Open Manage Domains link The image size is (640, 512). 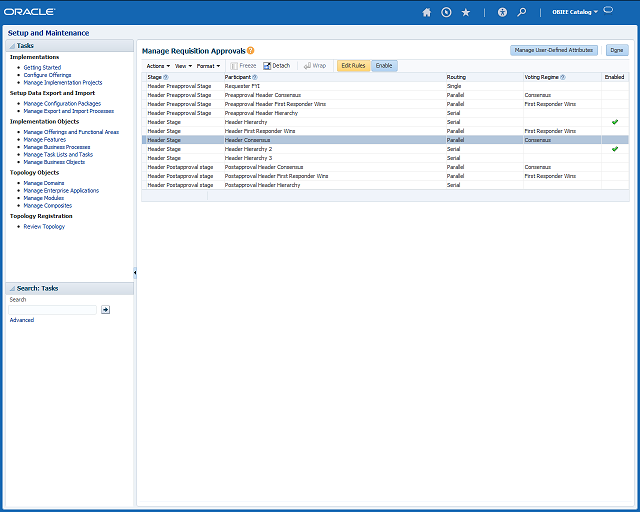point(44,183)
